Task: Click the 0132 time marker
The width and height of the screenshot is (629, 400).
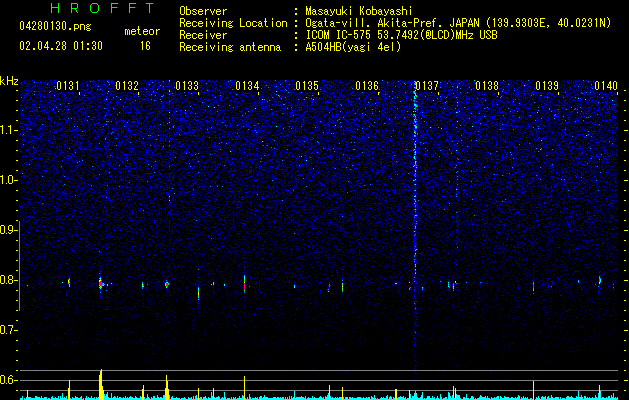Action: click(127, 86)
